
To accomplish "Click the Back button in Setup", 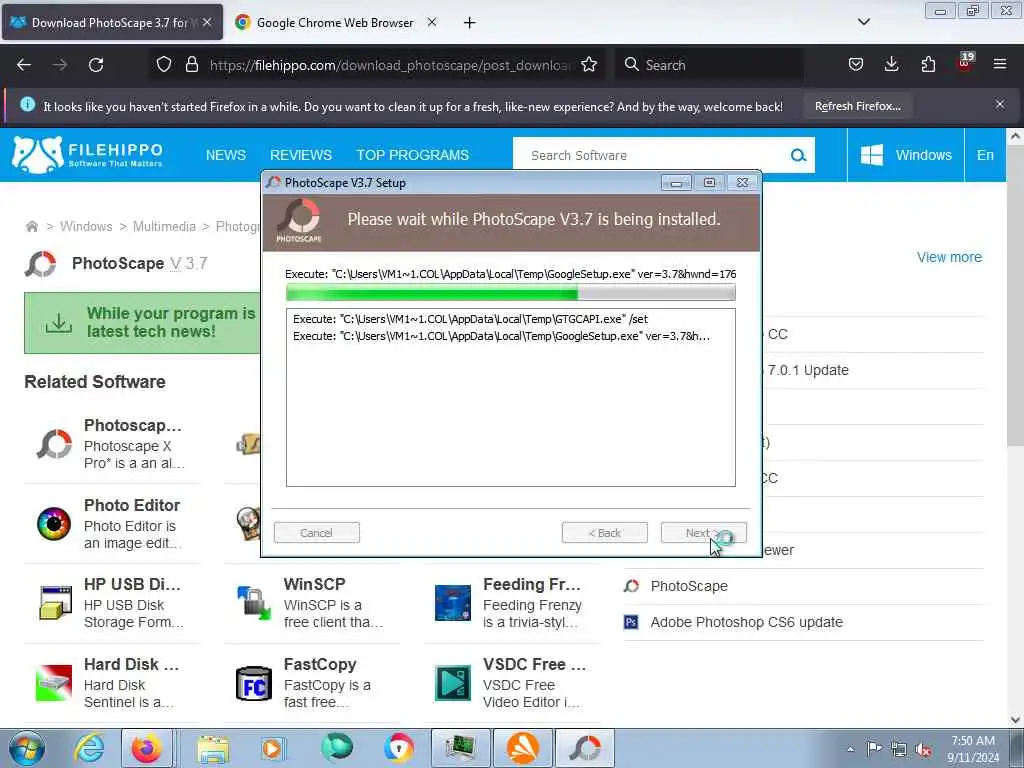I will [605, 533].
